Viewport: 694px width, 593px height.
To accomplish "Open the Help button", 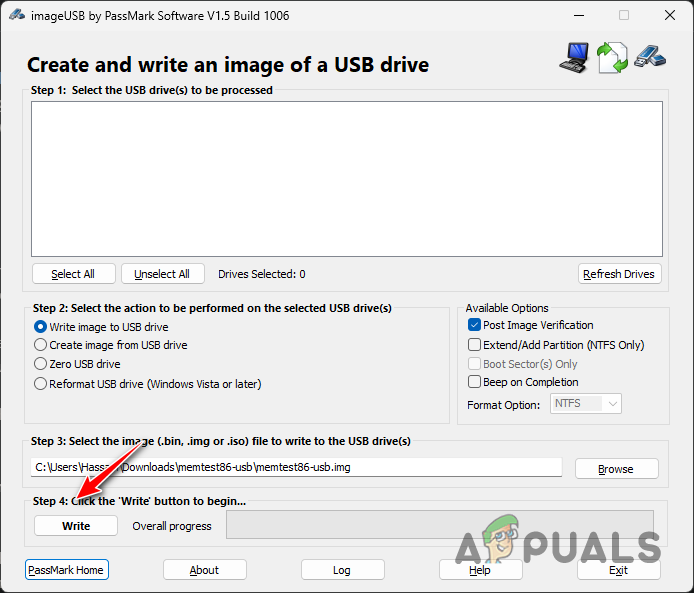I will (x=480, y=570).
